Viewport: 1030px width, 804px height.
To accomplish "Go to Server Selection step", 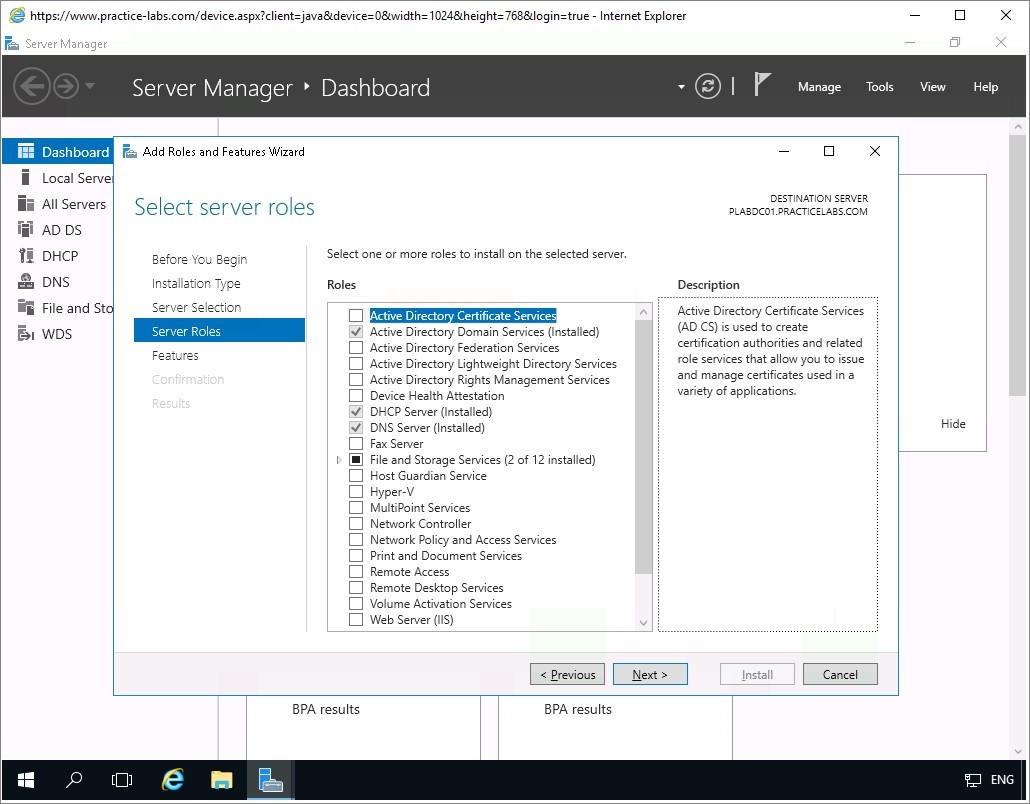I will (196, 307).
